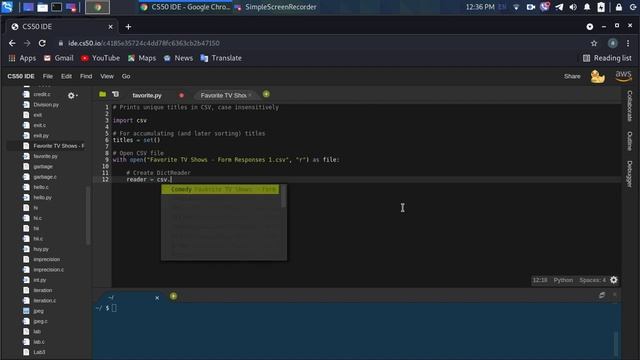
Task: Bookmark this page with star icon
Action: 594,43
